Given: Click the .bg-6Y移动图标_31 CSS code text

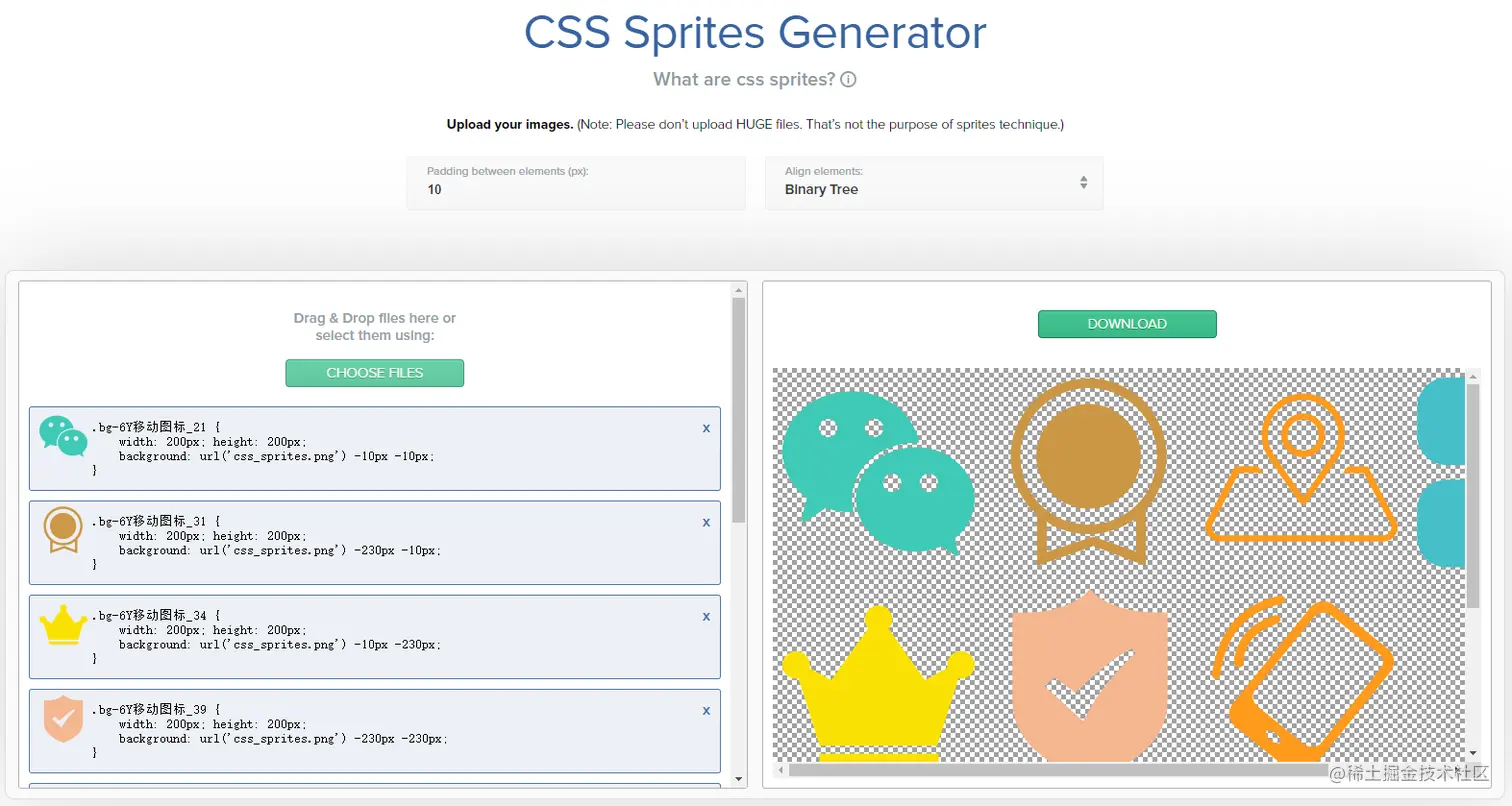Looking at the screenshot, I should pyautogui.click(x=267, y=542).
